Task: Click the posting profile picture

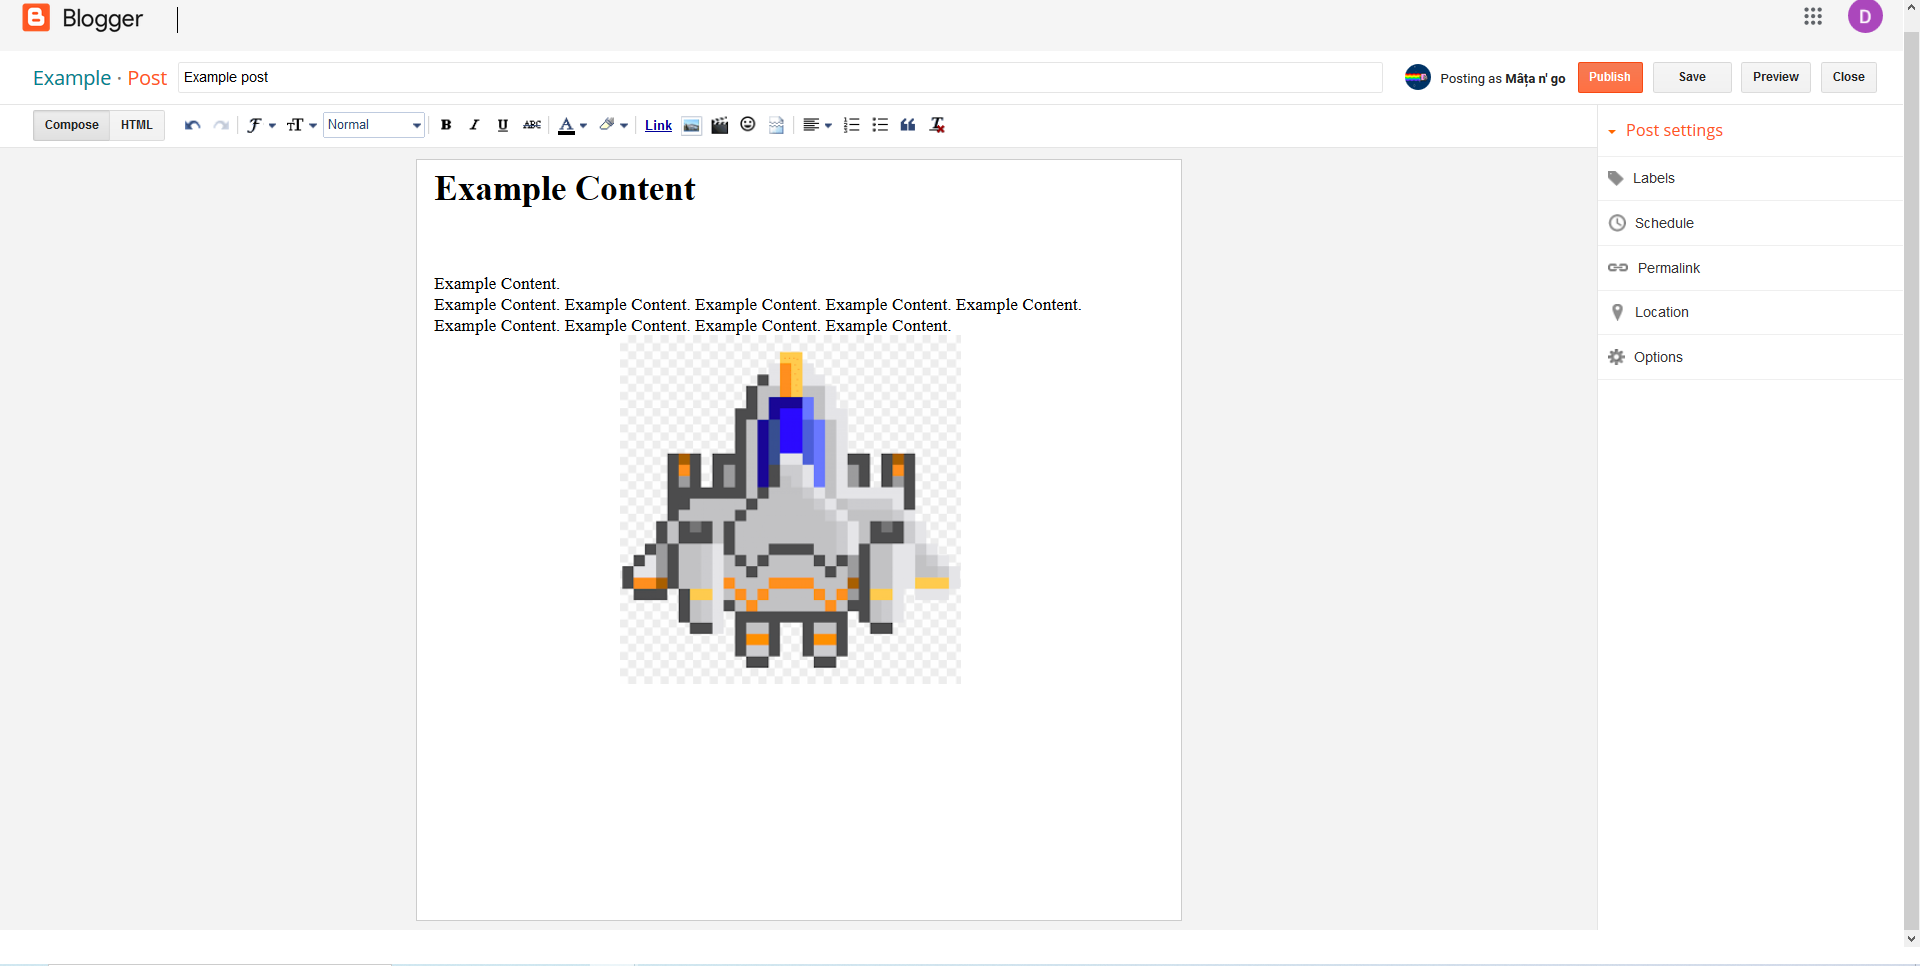Action: [x=1417, y=77]
